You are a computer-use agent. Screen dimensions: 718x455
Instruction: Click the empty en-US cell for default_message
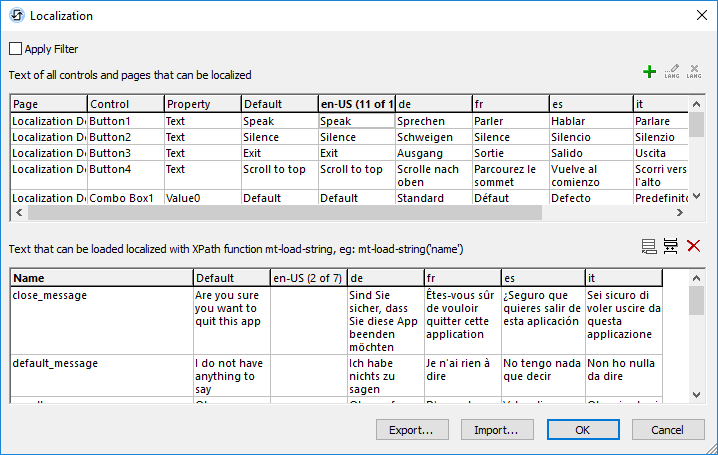(308, 376)
